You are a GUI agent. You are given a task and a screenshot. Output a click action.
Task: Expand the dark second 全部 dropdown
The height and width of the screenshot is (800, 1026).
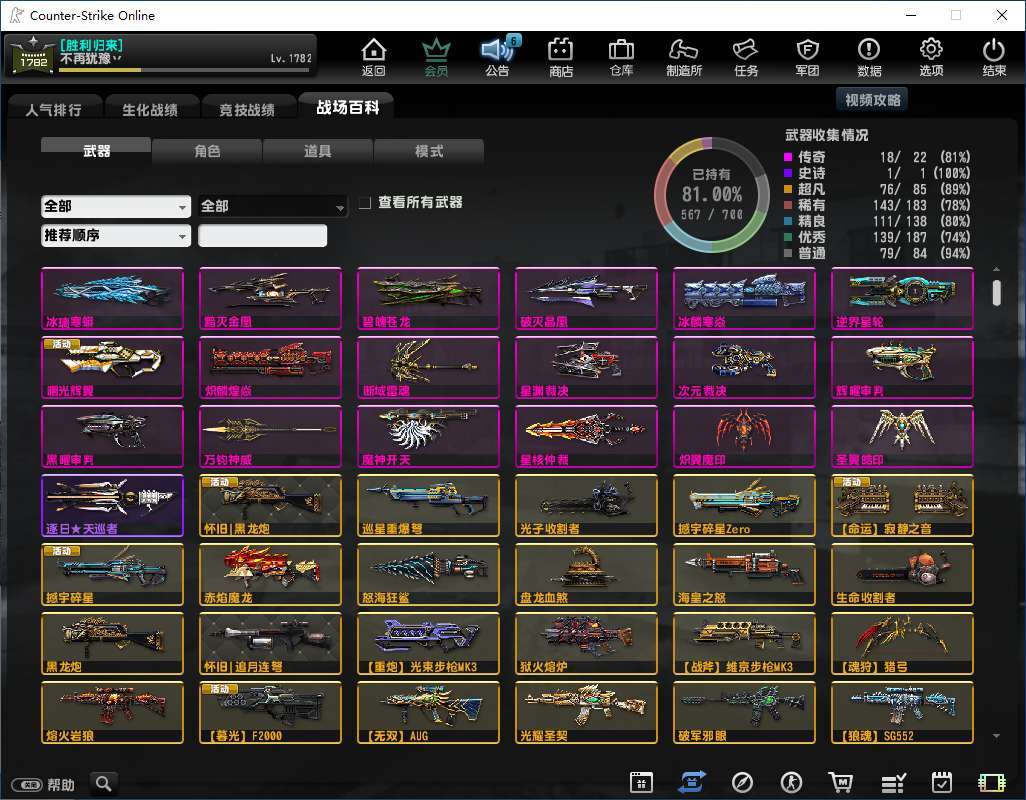[x=272, y=207]
